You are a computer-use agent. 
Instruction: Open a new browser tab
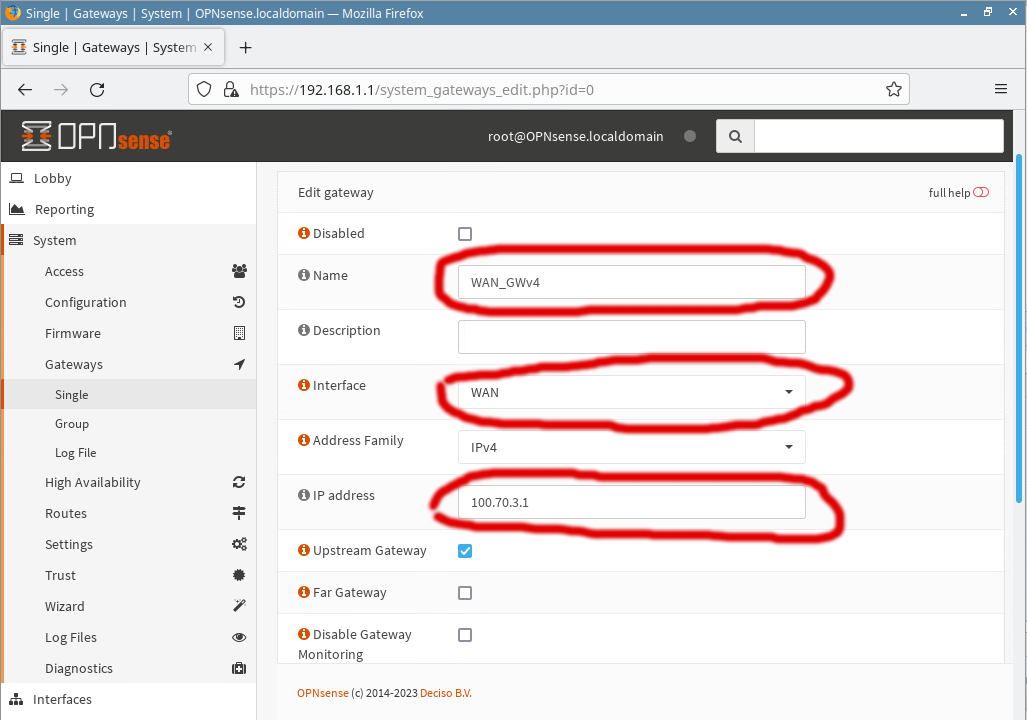point(246,47)
